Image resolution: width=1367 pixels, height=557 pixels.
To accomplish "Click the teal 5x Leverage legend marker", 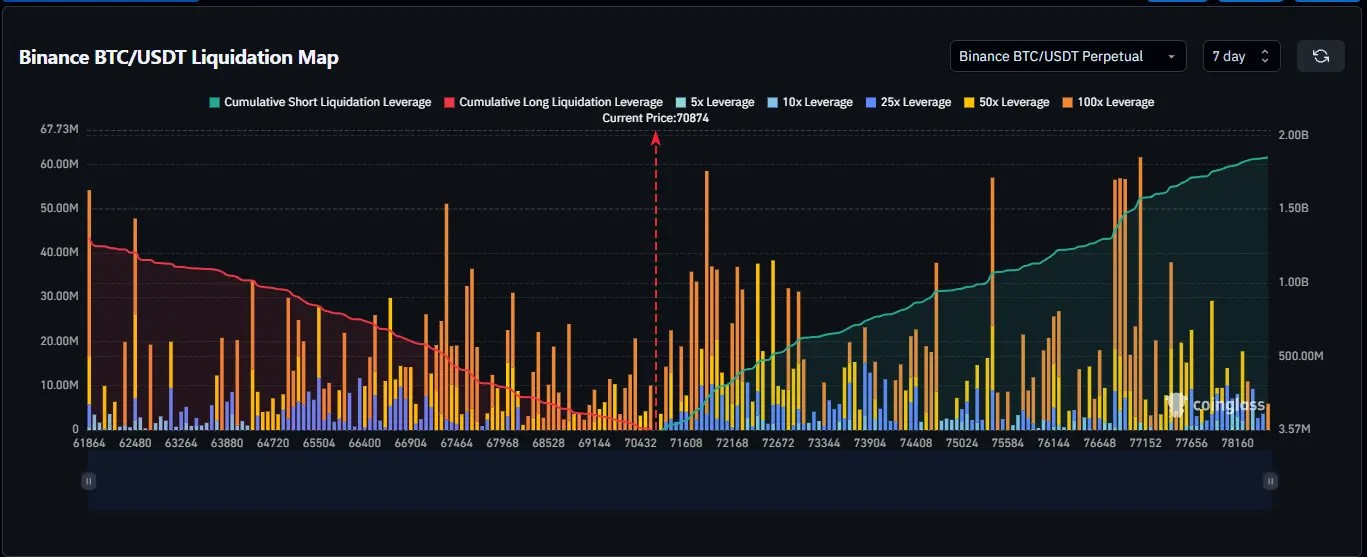I will pyautogui.click(x=681, y=102).
